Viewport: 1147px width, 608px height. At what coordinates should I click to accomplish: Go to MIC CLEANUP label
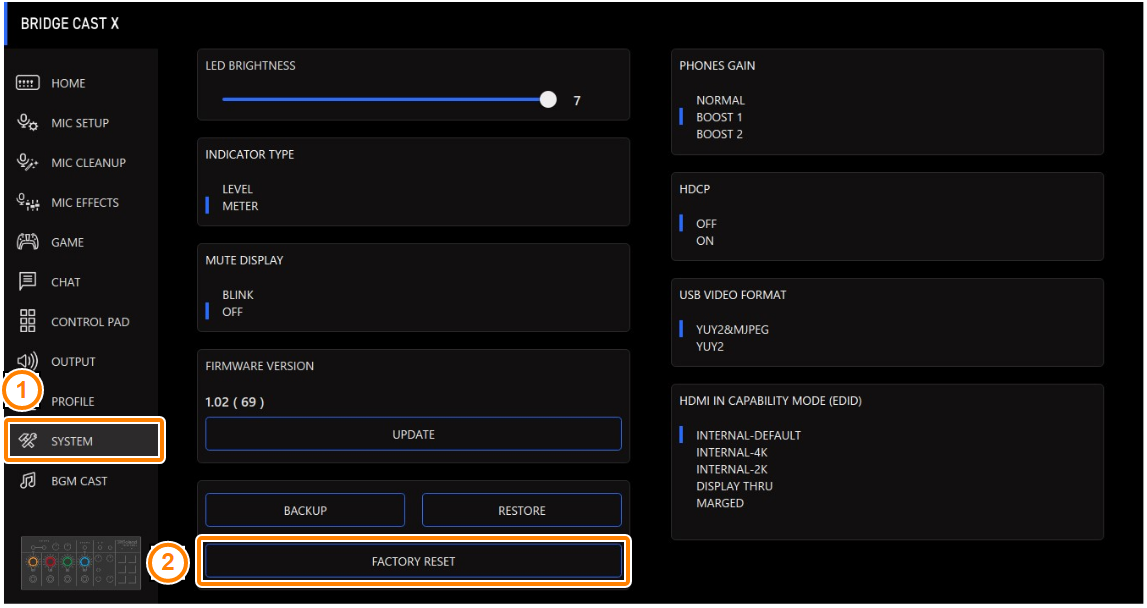[x=89, y=162]
